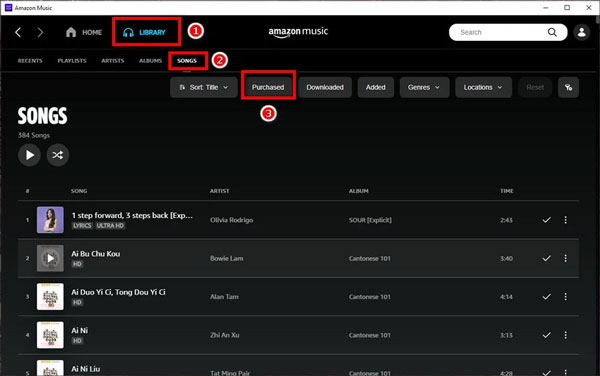Open the user profile icon
The height and width of the screenshot is (376, 600).
tap(581, 32)
